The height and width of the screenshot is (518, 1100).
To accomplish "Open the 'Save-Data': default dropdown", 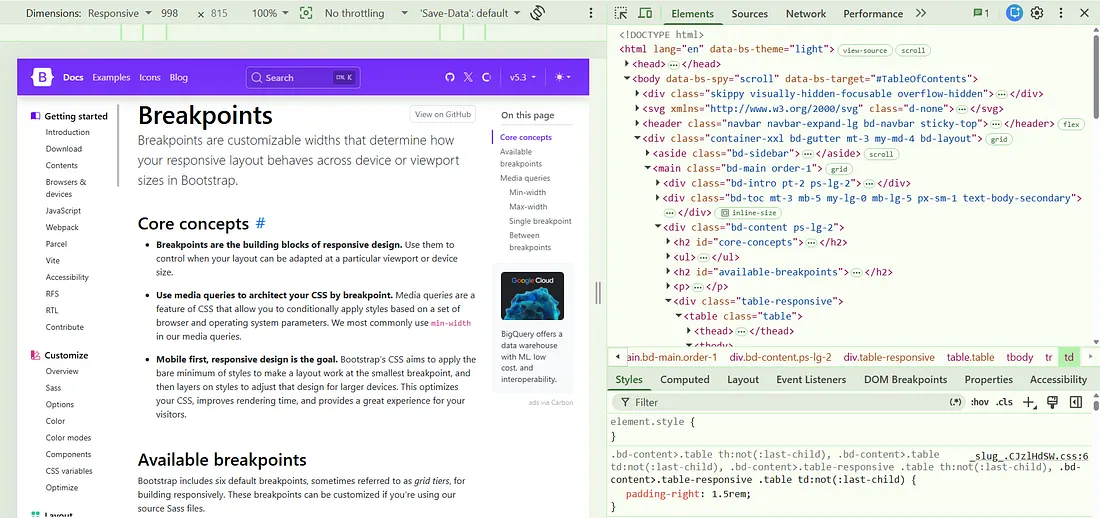I will (470, 13).
